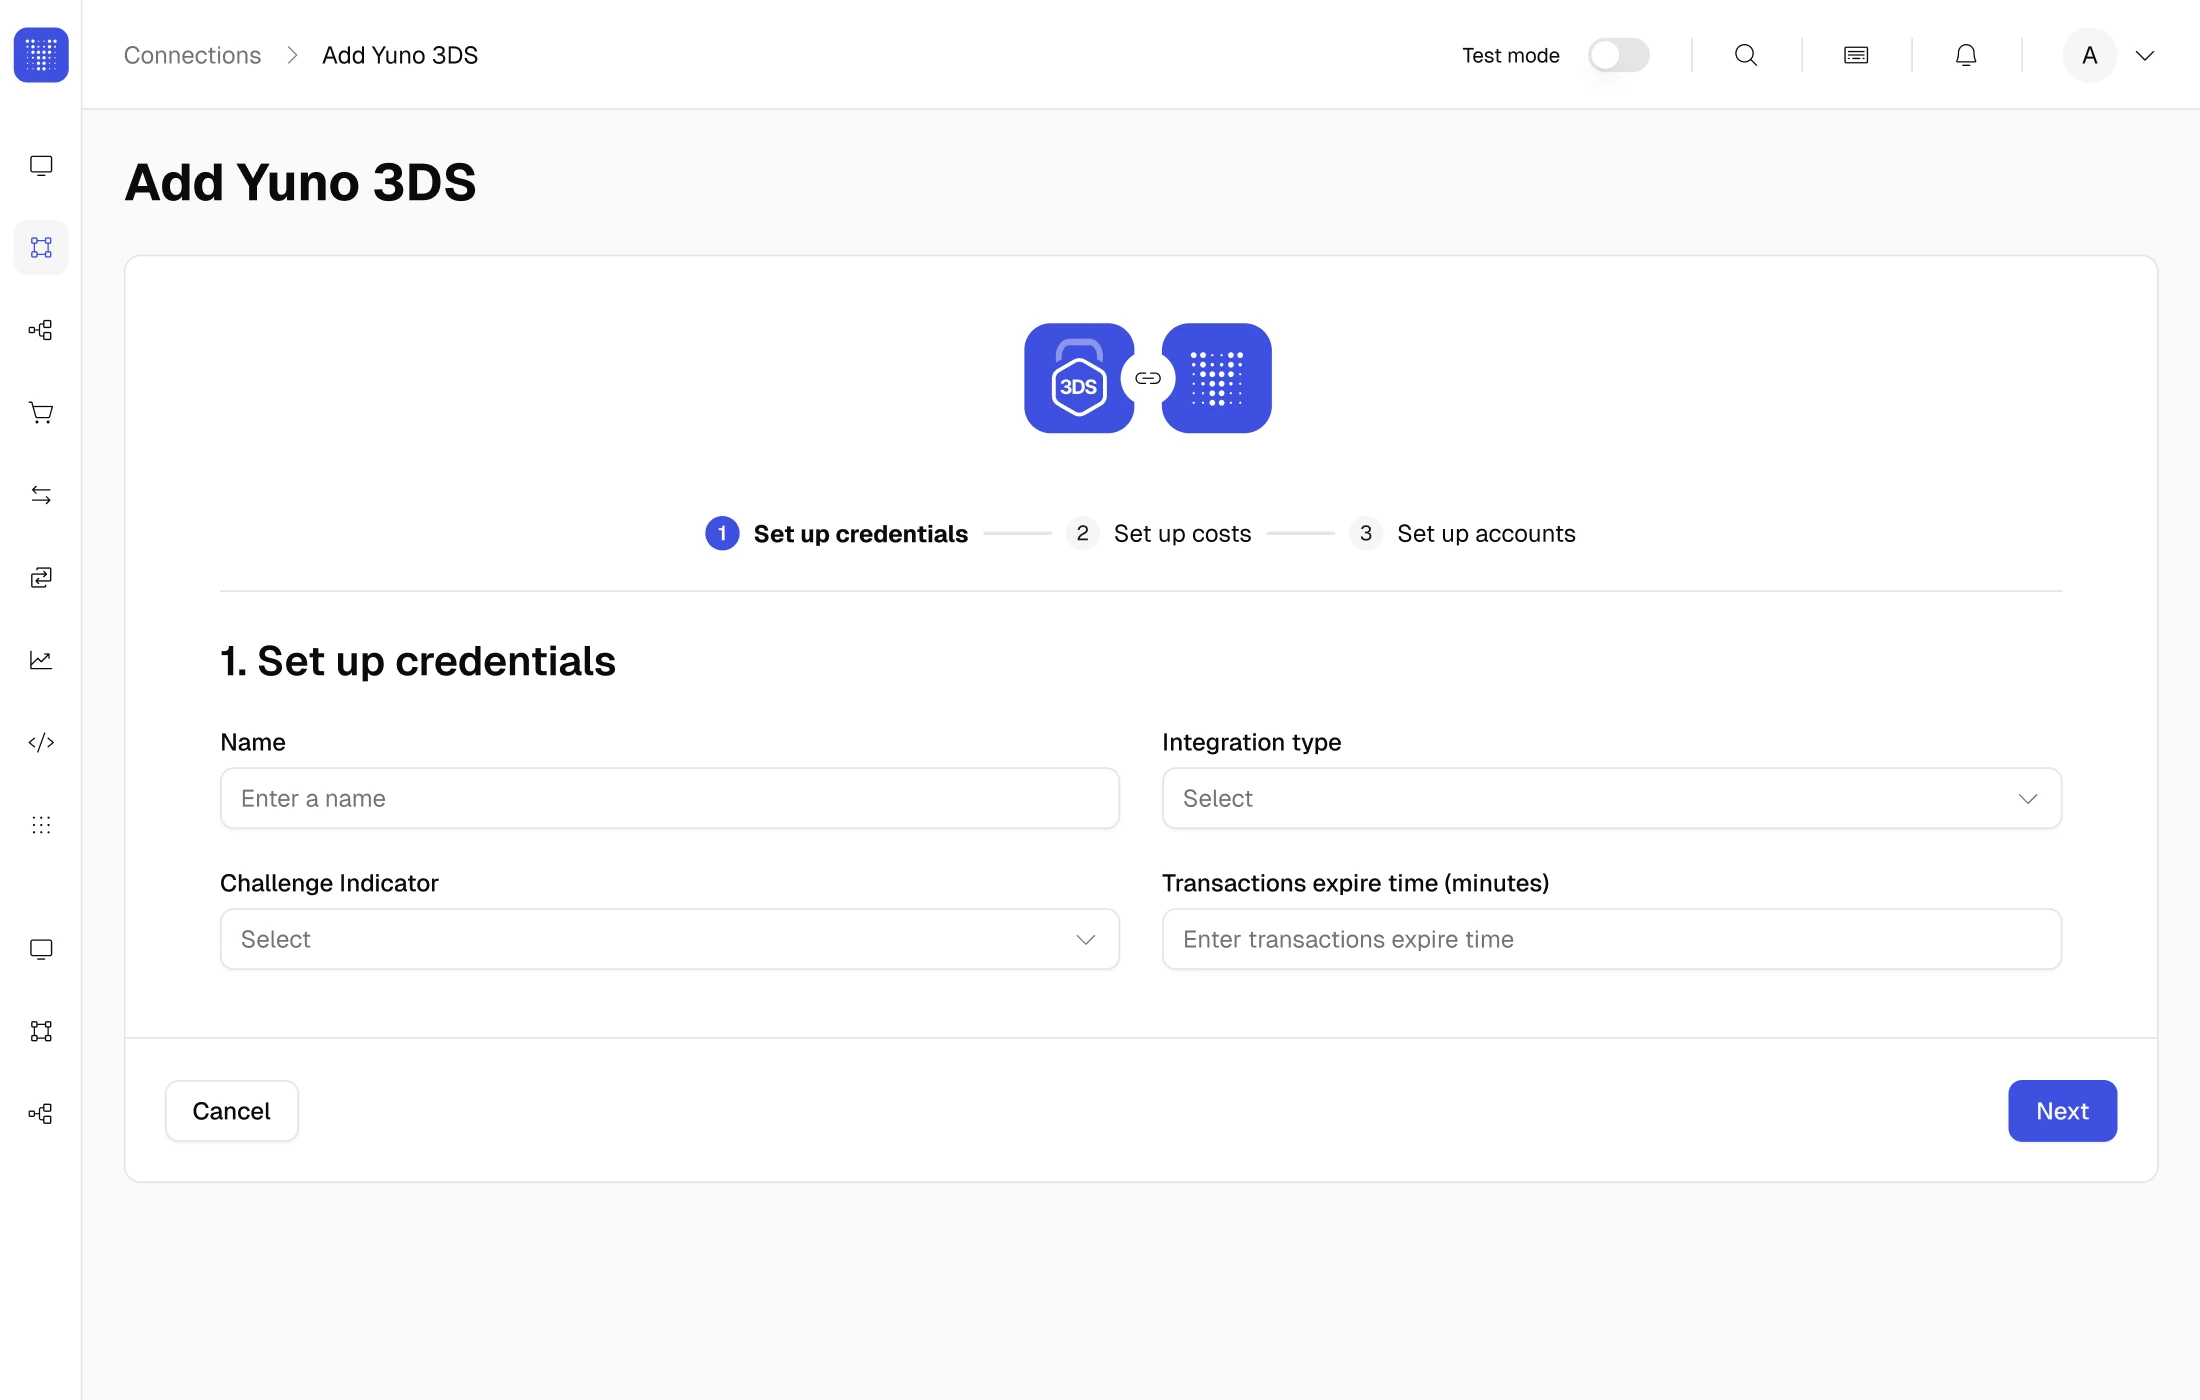Focus the Transactions expire time input
Screen dimensions: 2200x1400
[x=1612, y=939]
